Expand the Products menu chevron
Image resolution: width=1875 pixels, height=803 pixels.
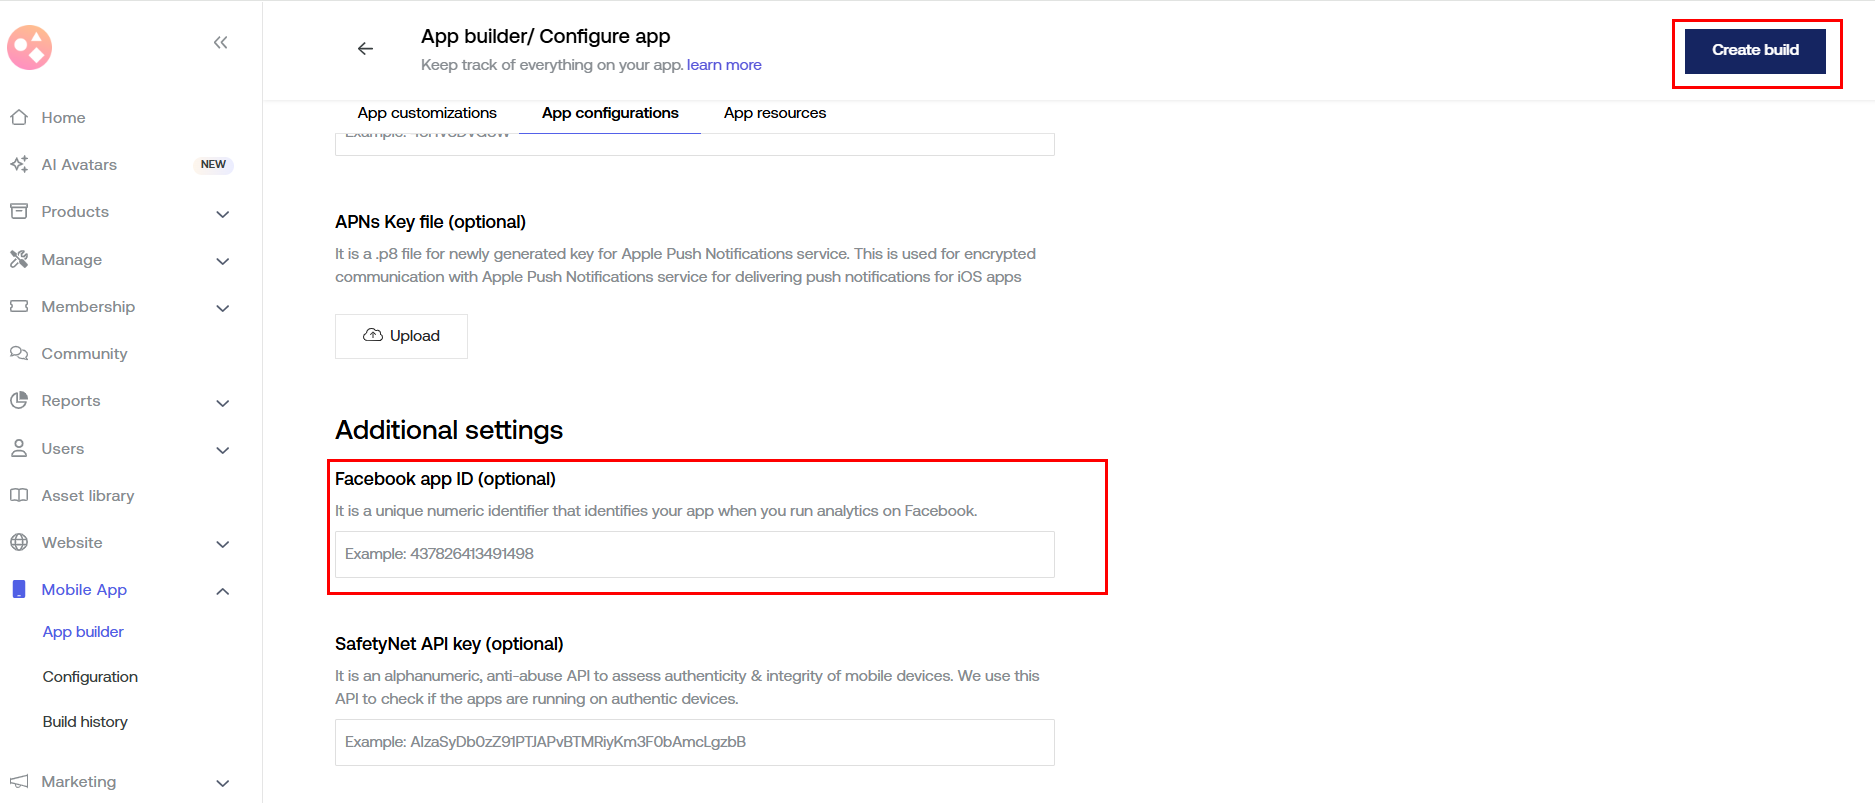223,214
